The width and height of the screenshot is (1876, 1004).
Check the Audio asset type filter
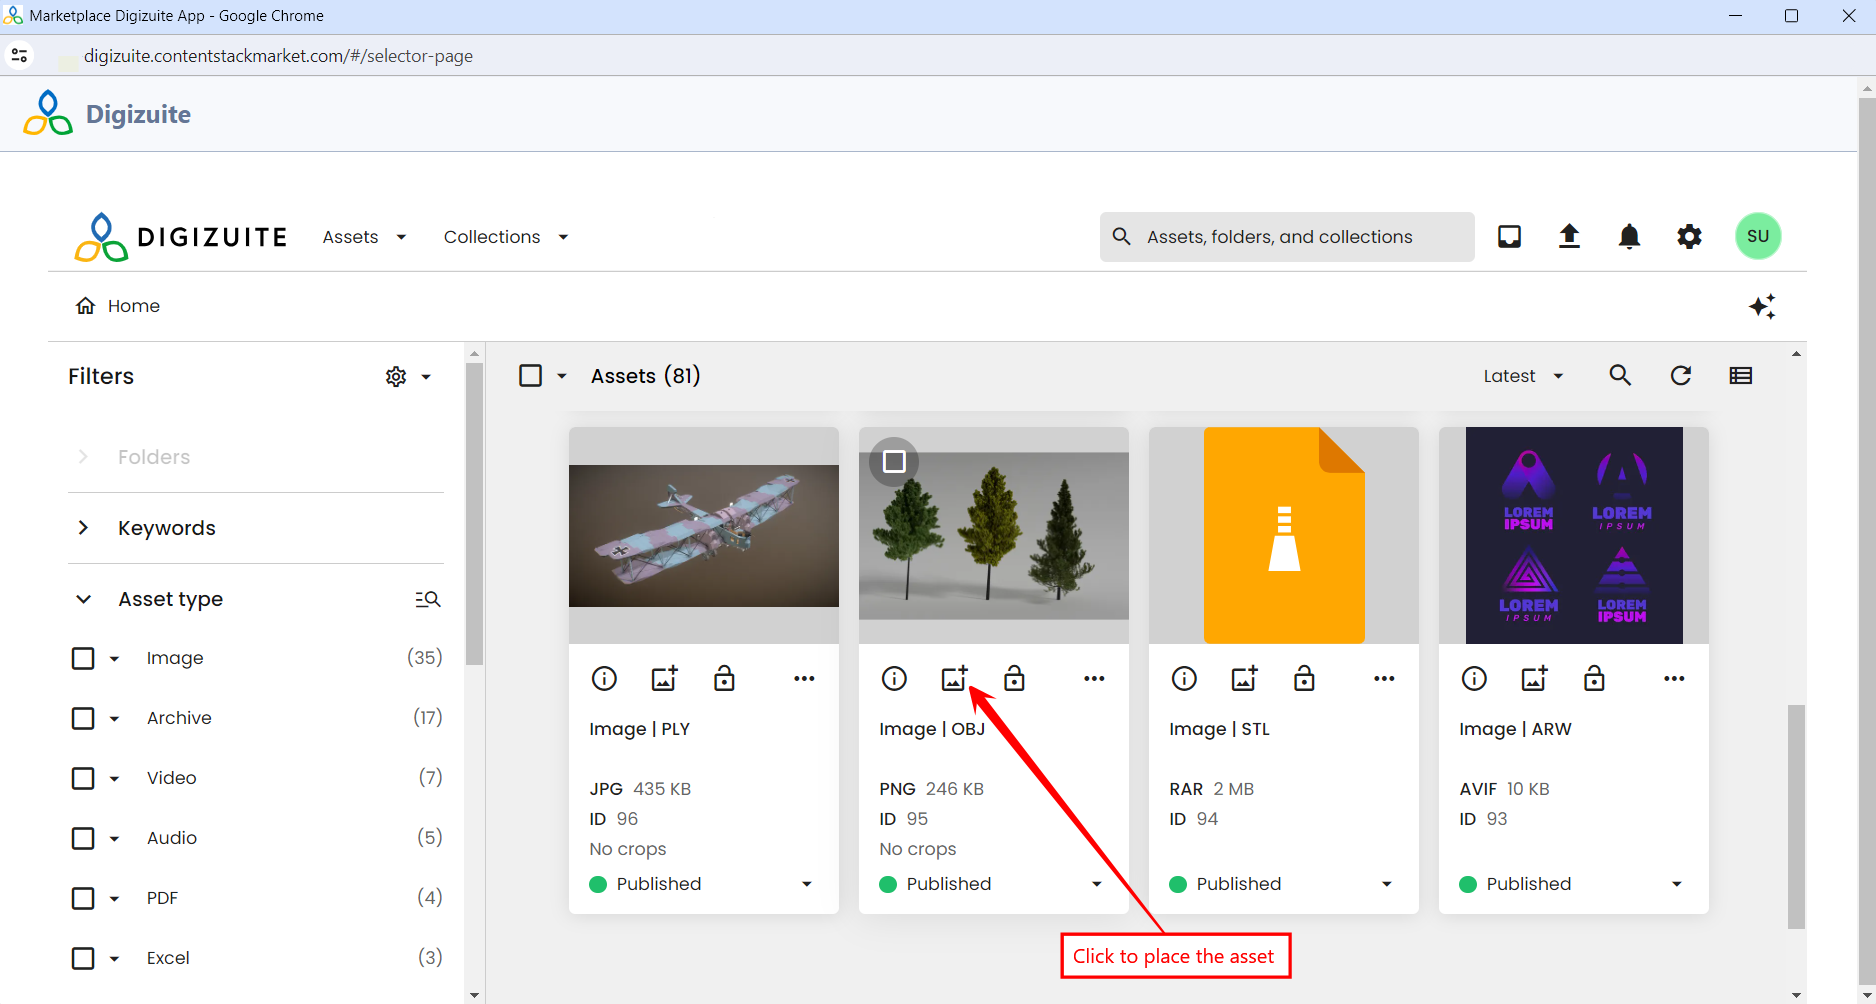click(83, 838)
